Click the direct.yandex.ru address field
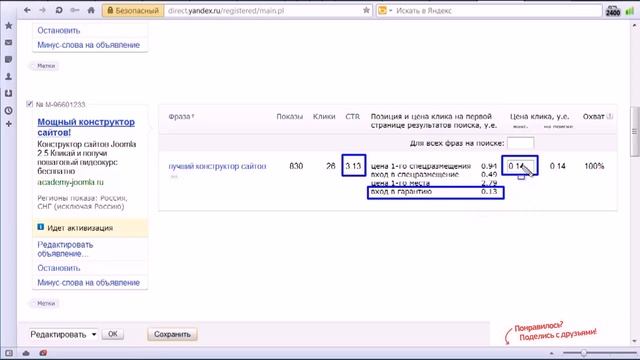The width and height of the screenshot is (640, 360). tap(263, 11)
